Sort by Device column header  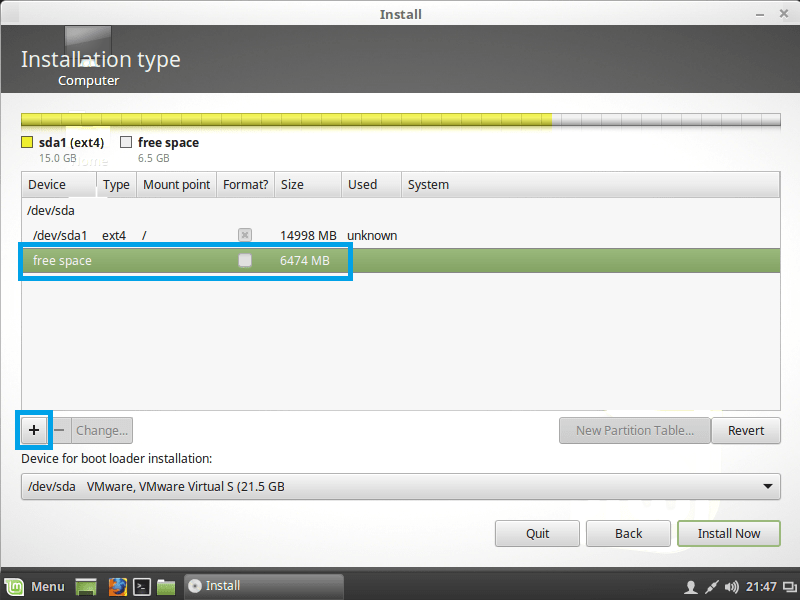[x=59, y=185]
